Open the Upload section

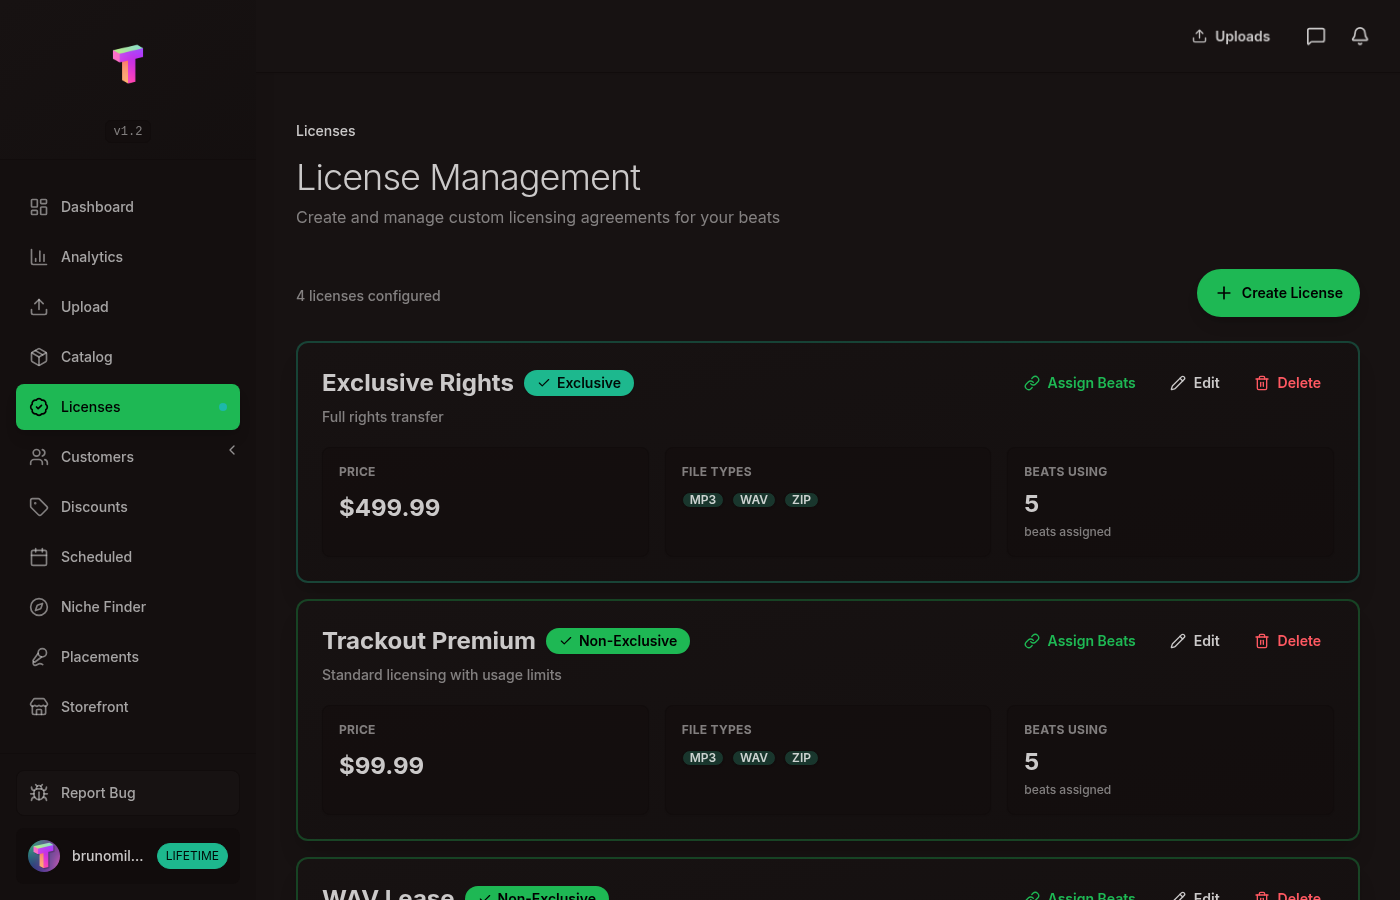point(84,307)
